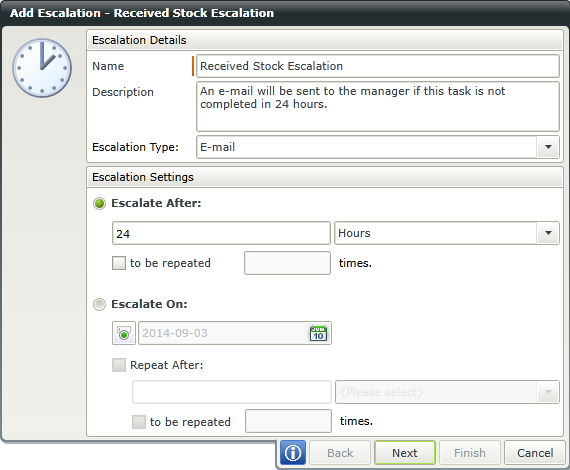This screenshot has height=470, width=570.
Task: Enable the top 'to be repeated' checkbox
Action: [x=119, y=263]
